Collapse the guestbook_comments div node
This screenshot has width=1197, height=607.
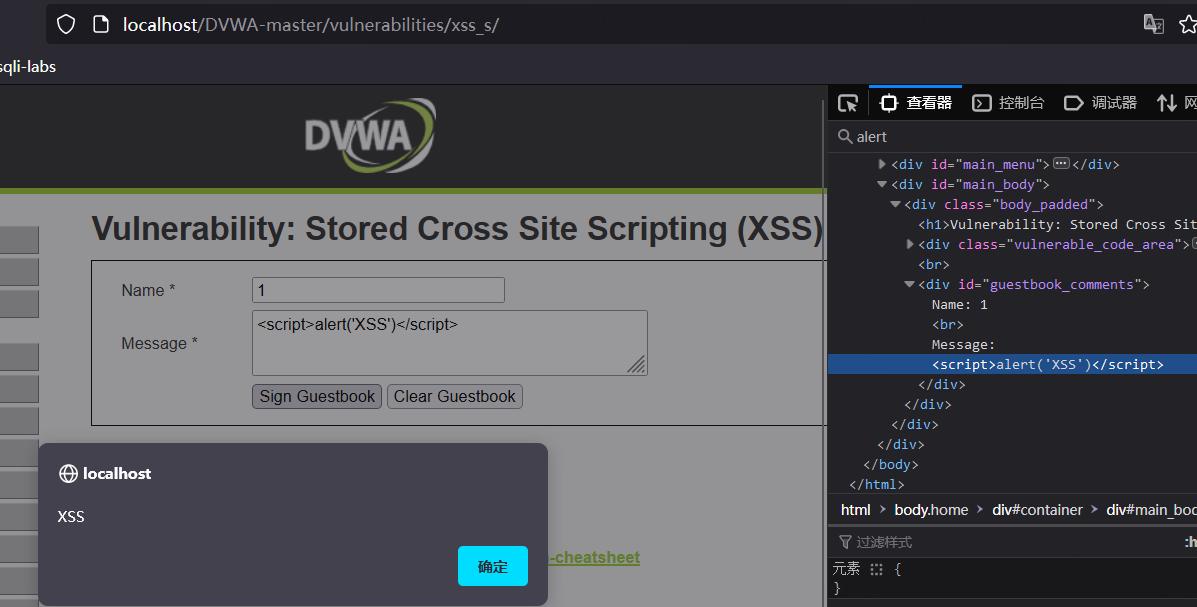(910, 284)
